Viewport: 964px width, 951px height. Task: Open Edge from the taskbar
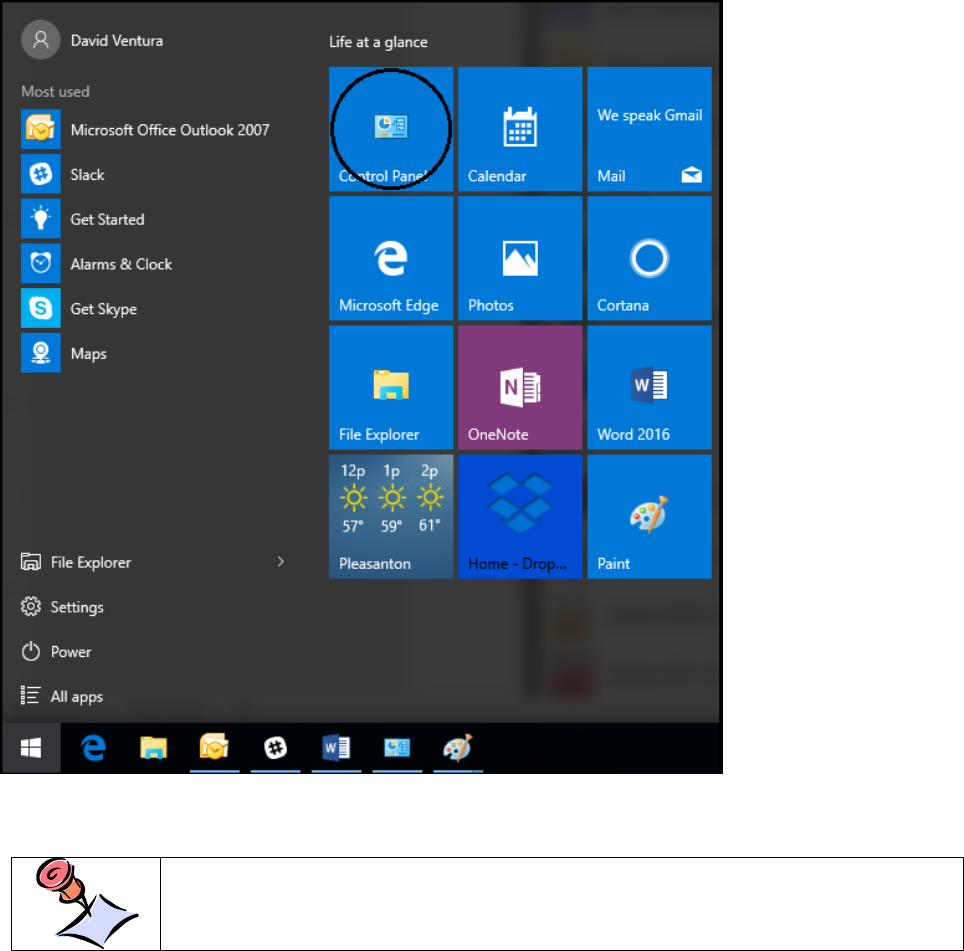coord(93,748)
